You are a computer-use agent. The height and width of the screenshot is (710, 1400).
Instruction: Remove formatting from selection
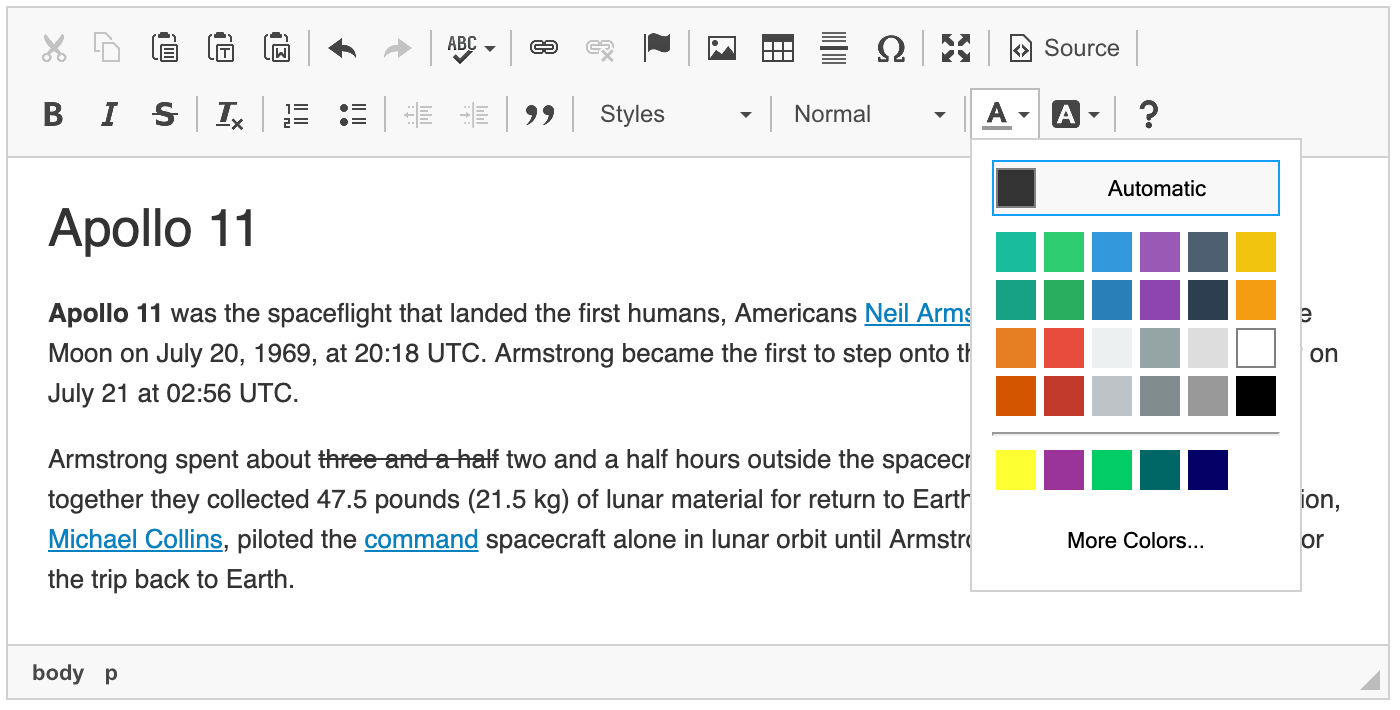click(230, 115)
